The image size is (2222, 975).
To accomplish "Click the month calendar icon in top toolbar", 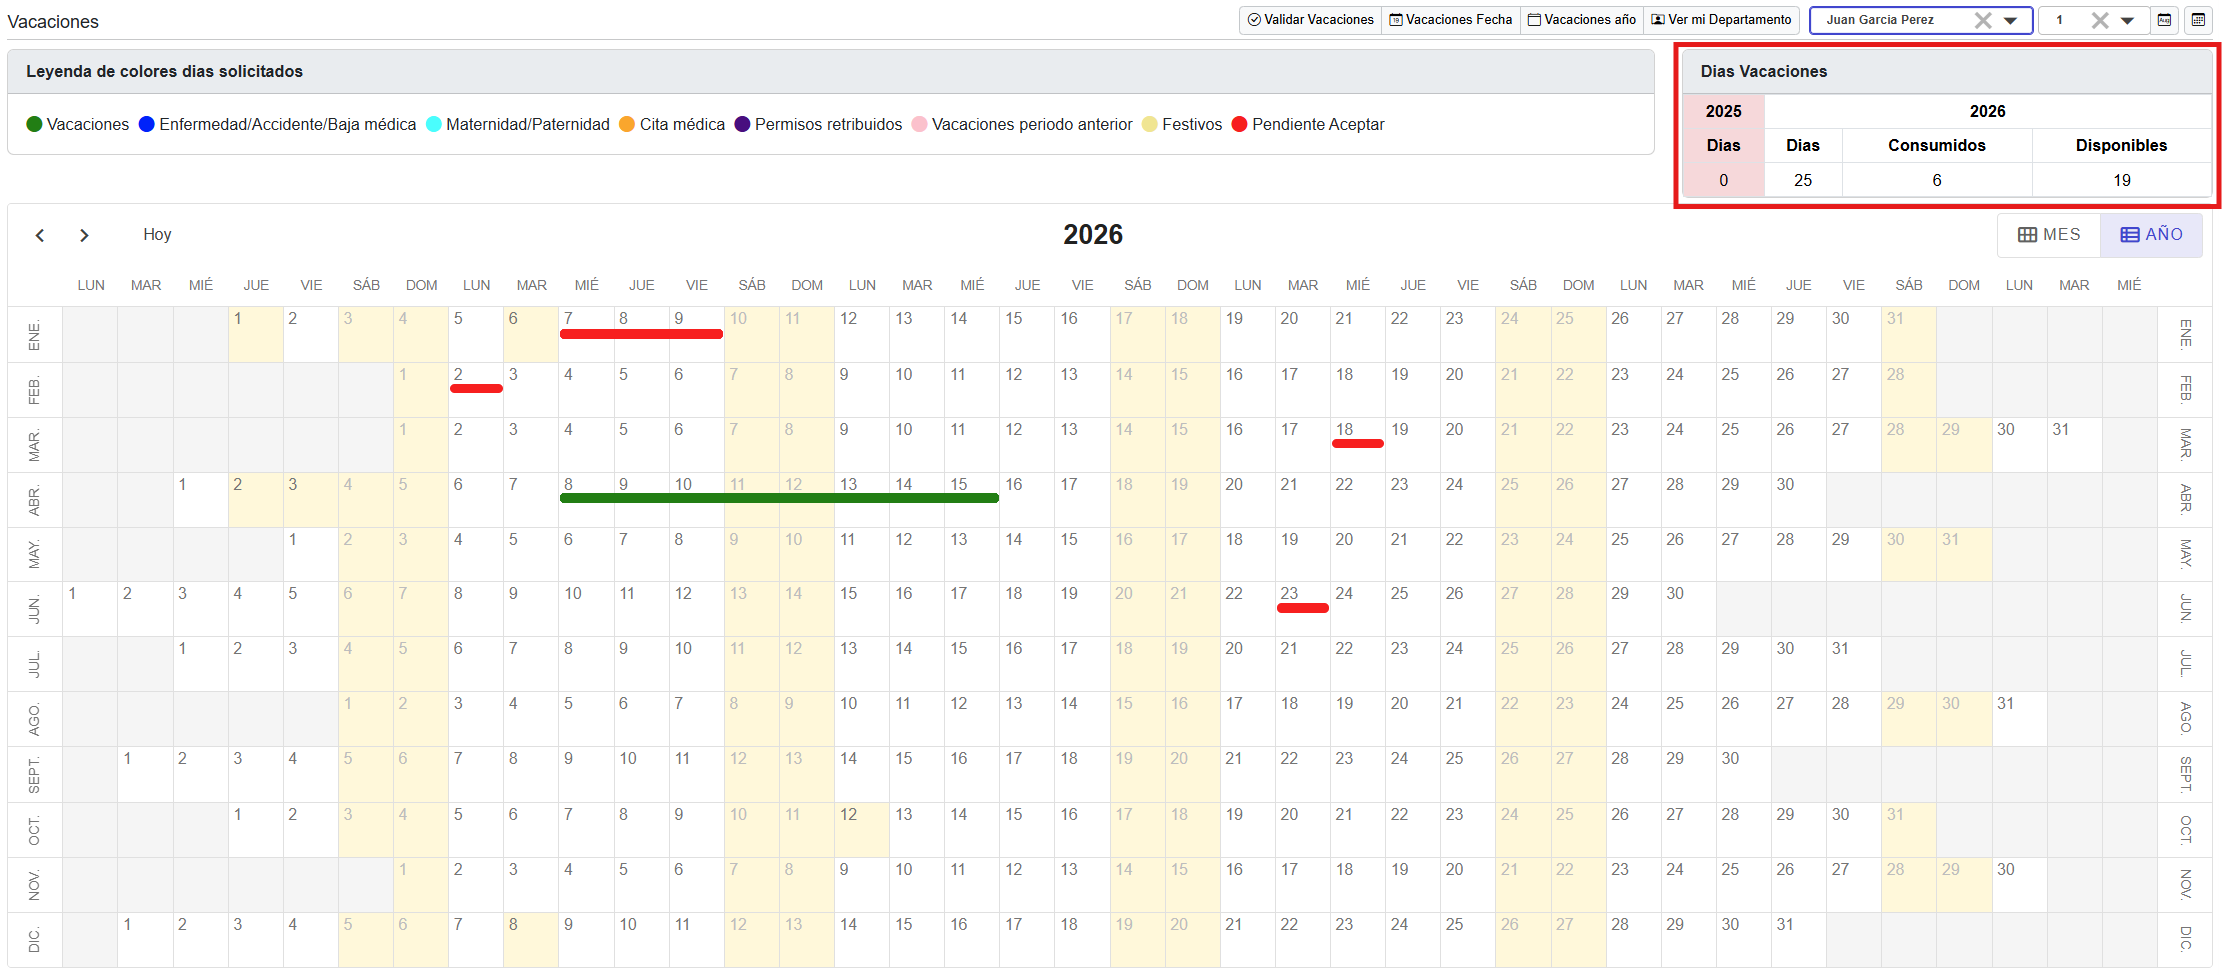I will (2164, 20).
